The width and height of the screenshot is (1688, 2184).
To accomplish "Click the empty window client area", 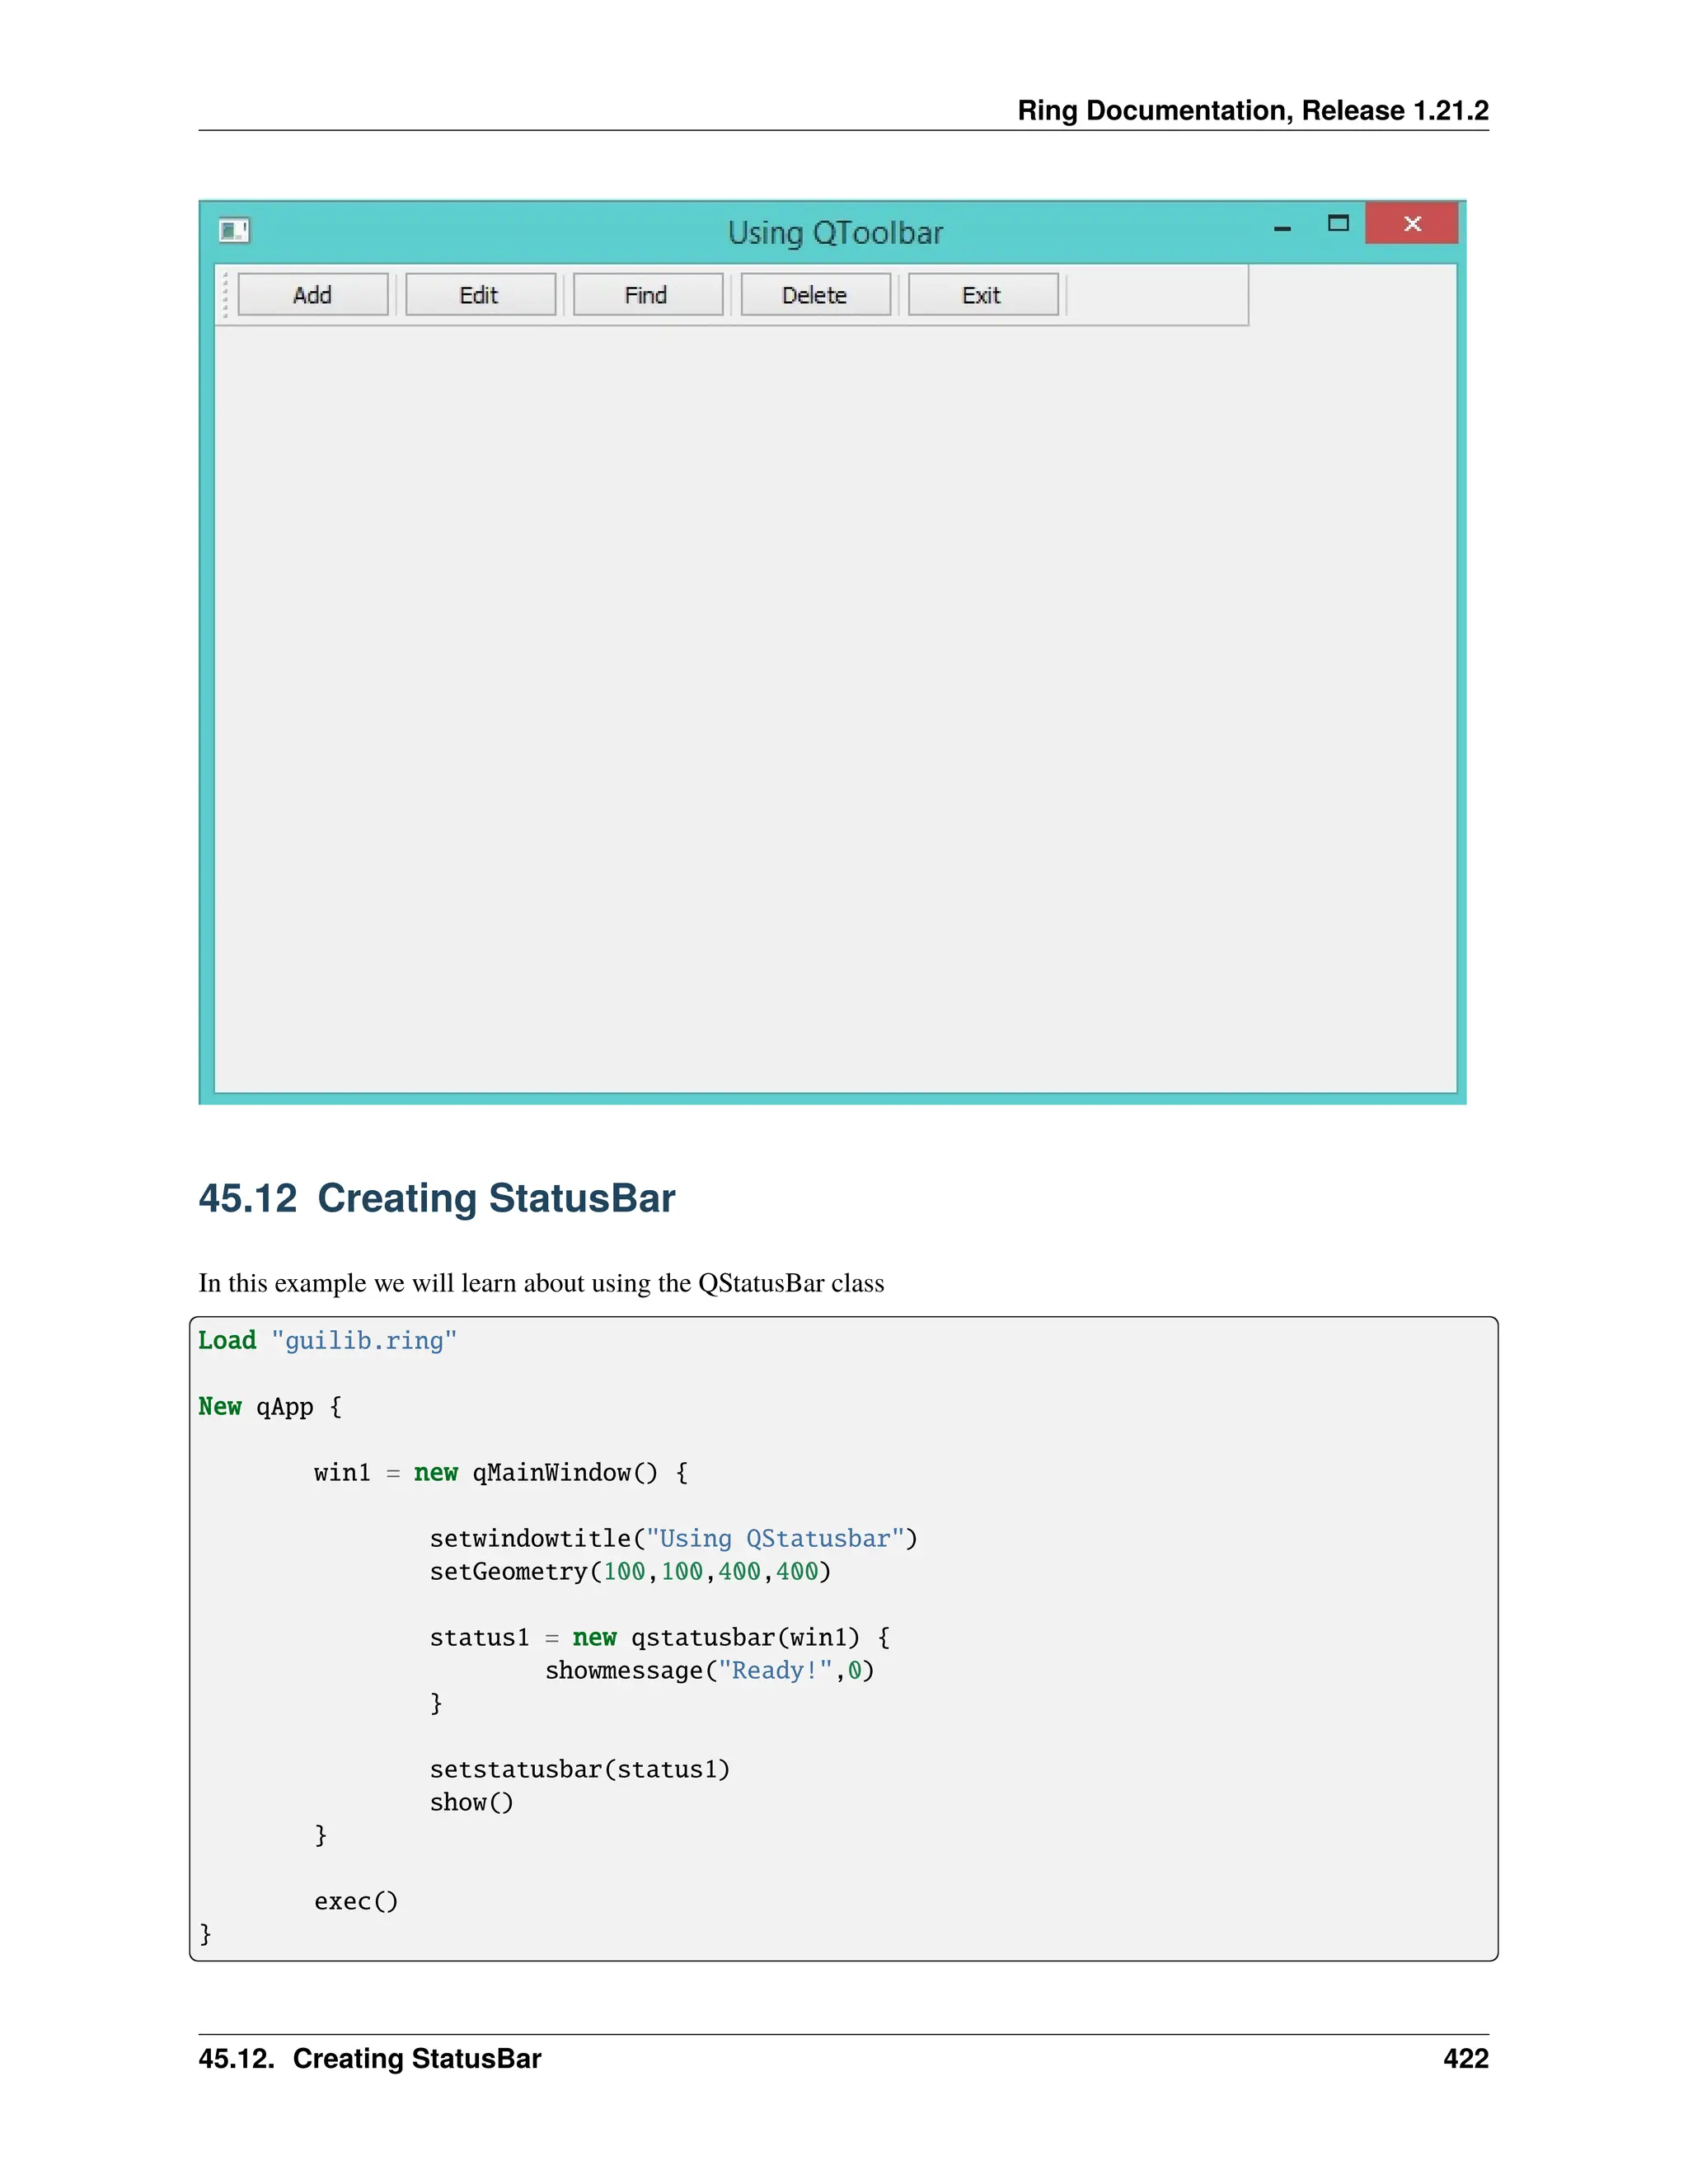I will click(x=835, y=700).
